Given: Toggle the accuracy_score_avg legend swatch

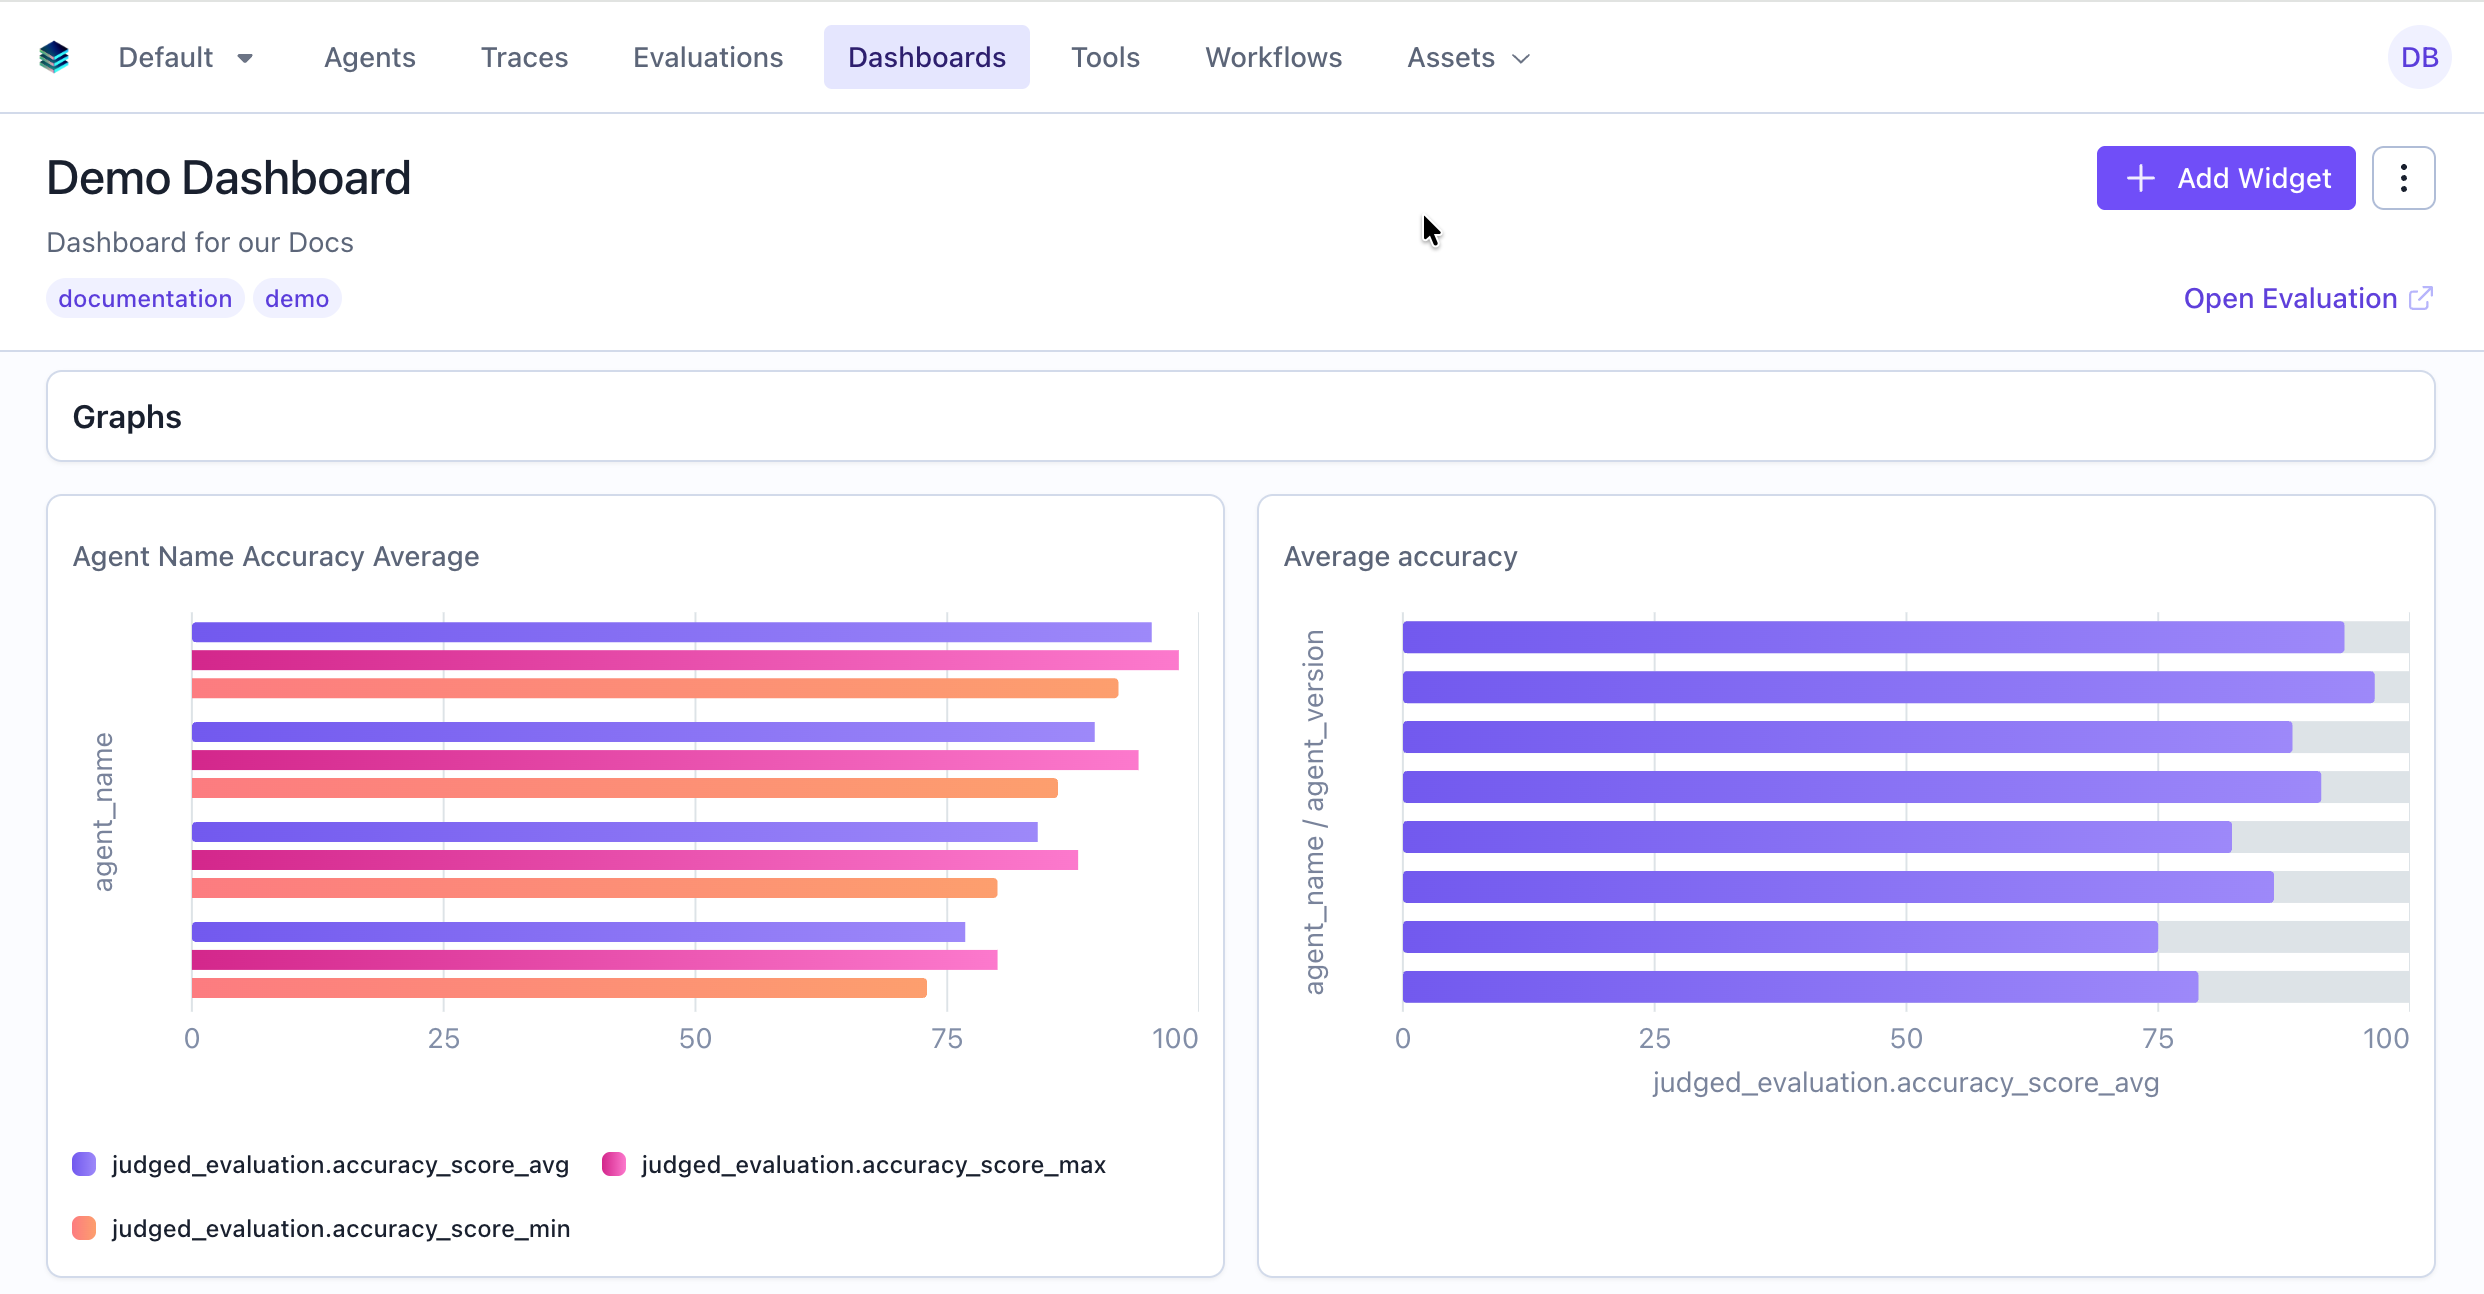Looking at the screenshot, I should point(84,1164).
